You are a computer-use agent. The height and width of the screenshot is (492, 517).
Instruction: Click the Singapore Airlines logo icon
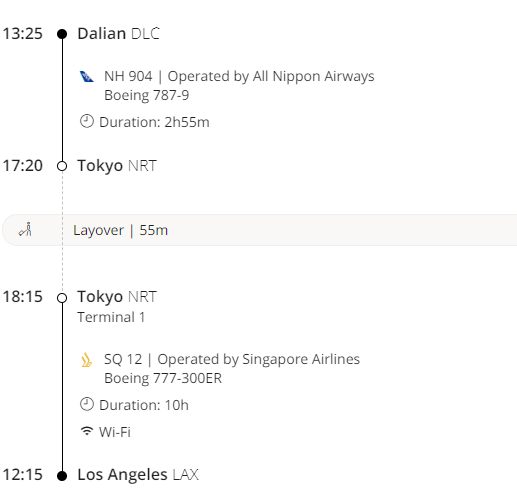(x=87, y=360)
